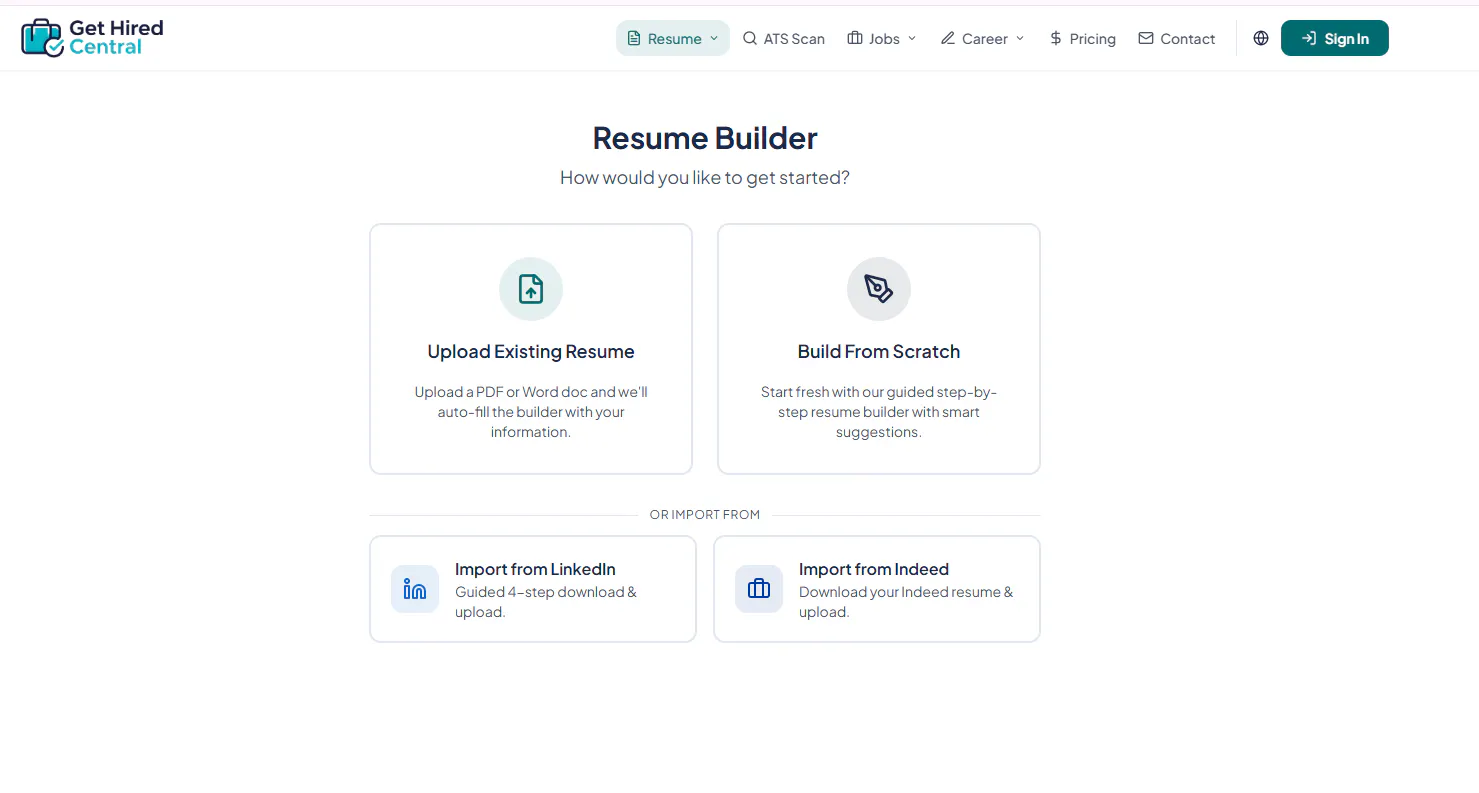
Task: Go to the Pricing page
Action: [1082, 38]
